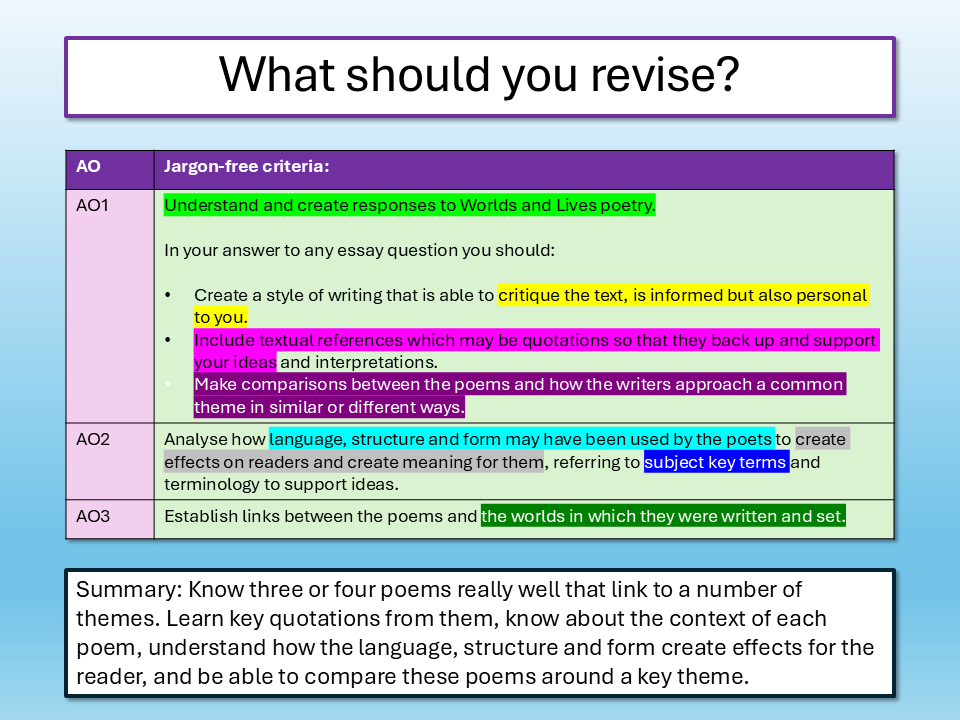The width and height of the screenshot is (960, 720).
Task: Click the cyan highlighted "language, structure and form" phrase
Action: [520, 439]
